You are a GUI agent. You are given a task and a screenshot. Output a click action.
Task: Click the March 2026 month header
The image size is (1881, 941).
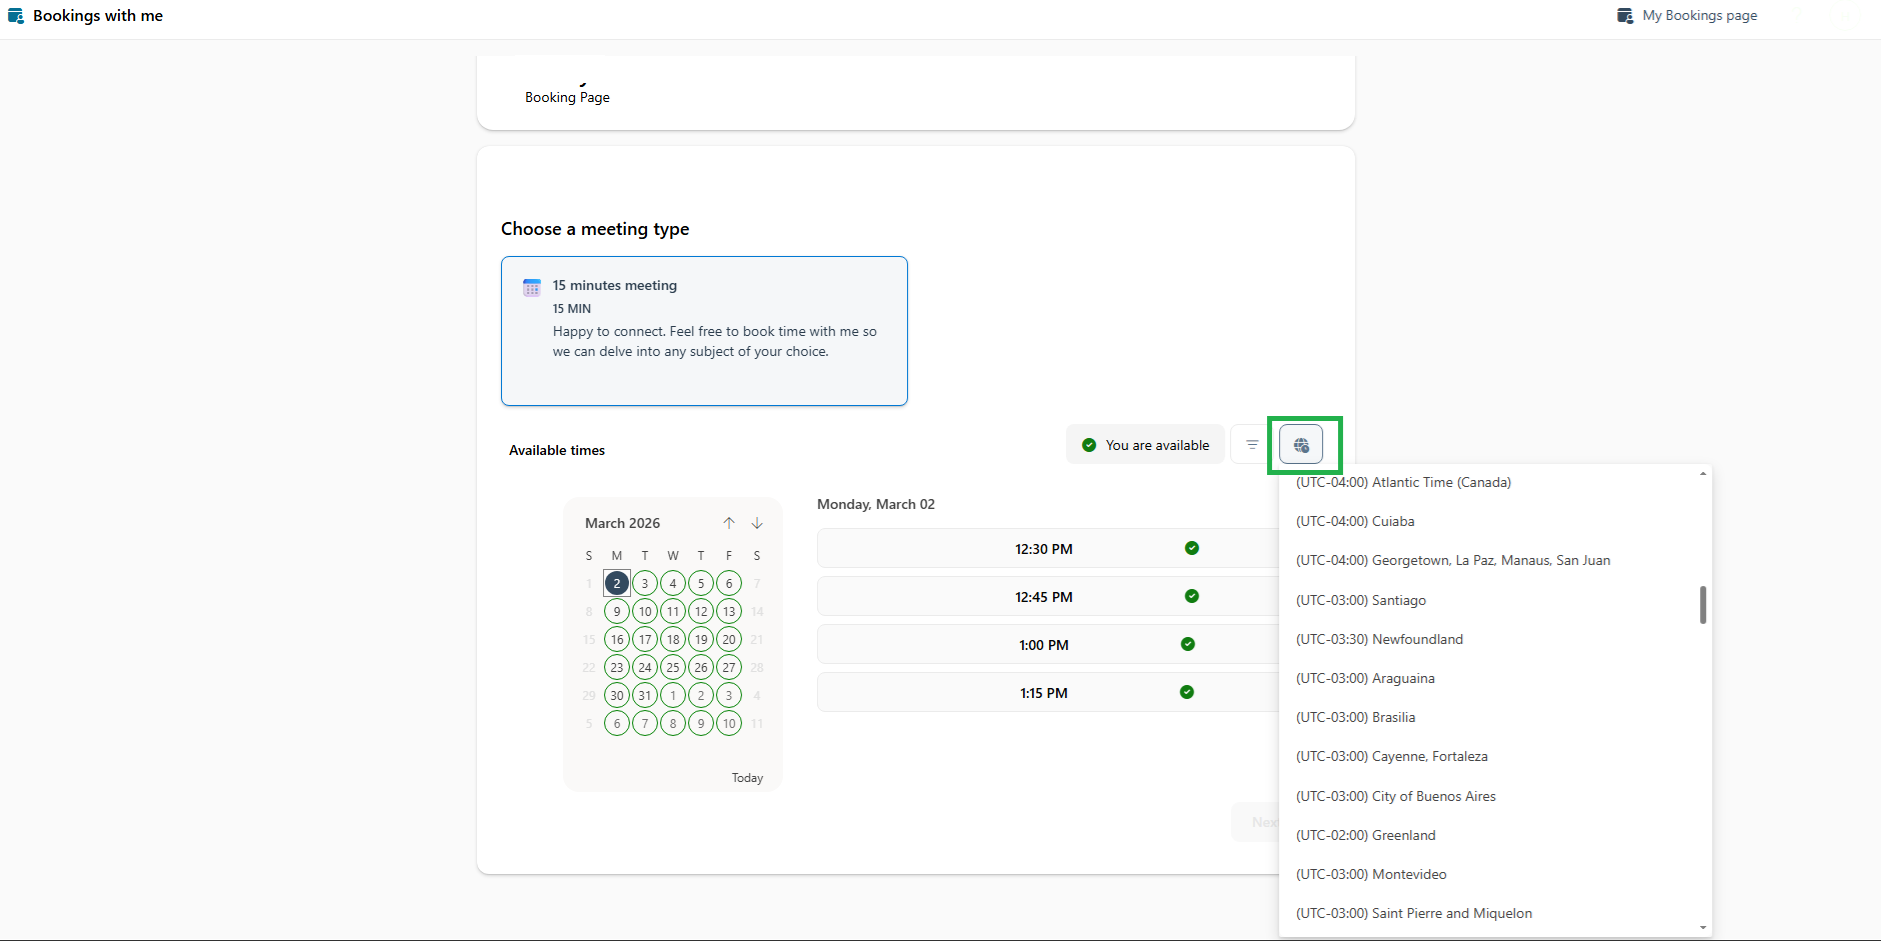tap(622, 523)
